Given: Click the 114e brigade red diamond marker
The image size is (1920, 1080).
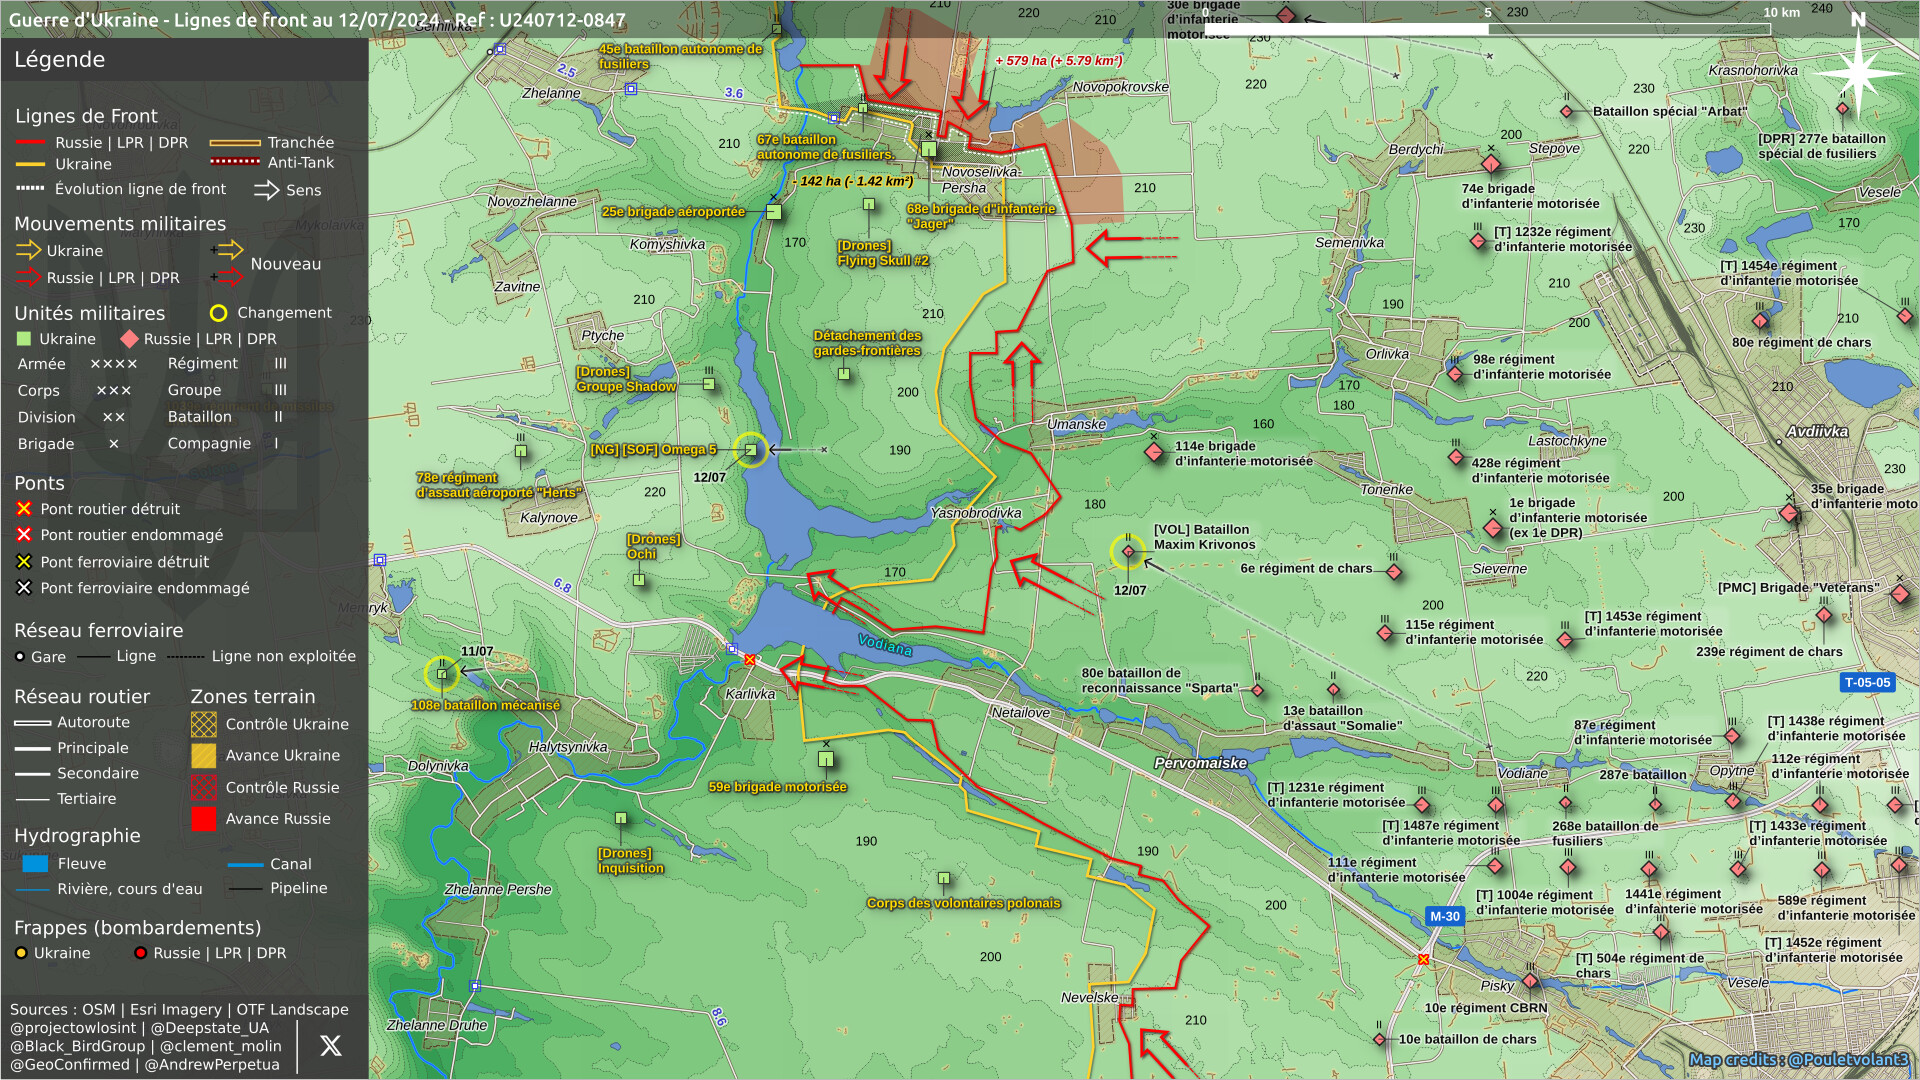Looking at the screenshot, I should click(1154, 452).
